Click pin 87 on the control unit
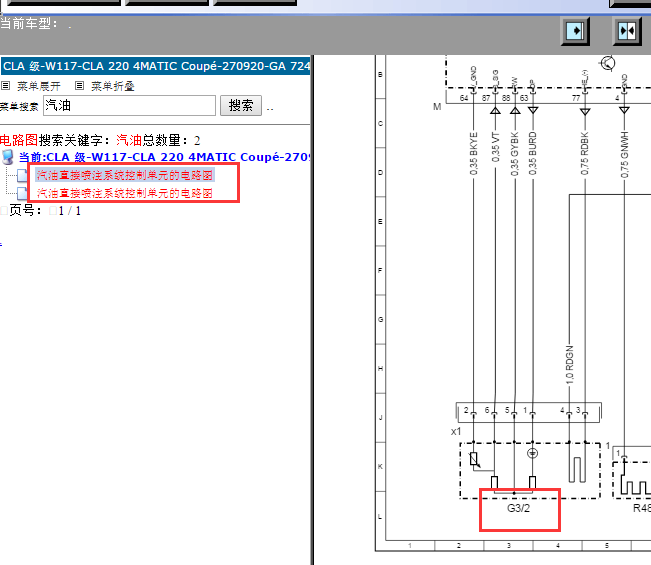651x565 pixels. coord(486,98)
